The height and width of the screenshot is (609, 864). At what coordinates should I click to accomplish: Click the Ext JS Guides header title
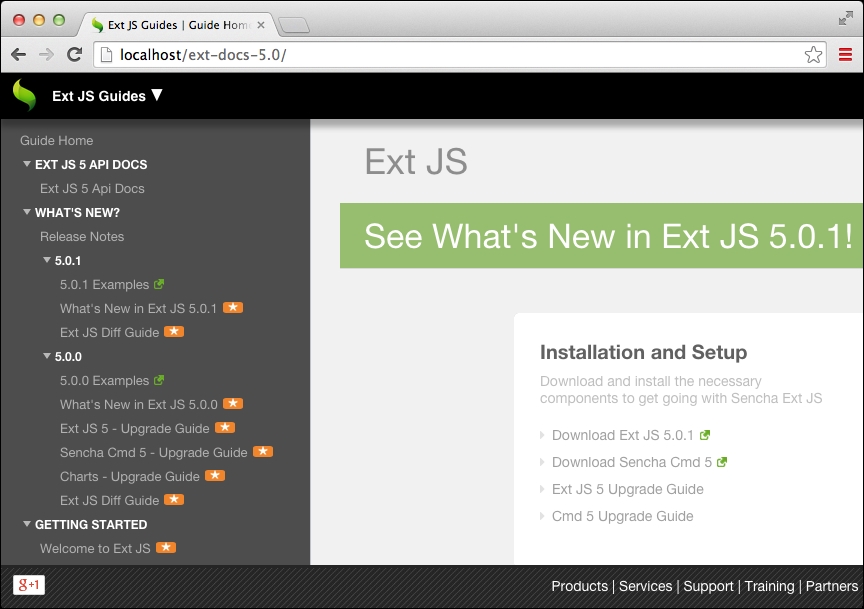pyautogui.click(x=99, y=96)
